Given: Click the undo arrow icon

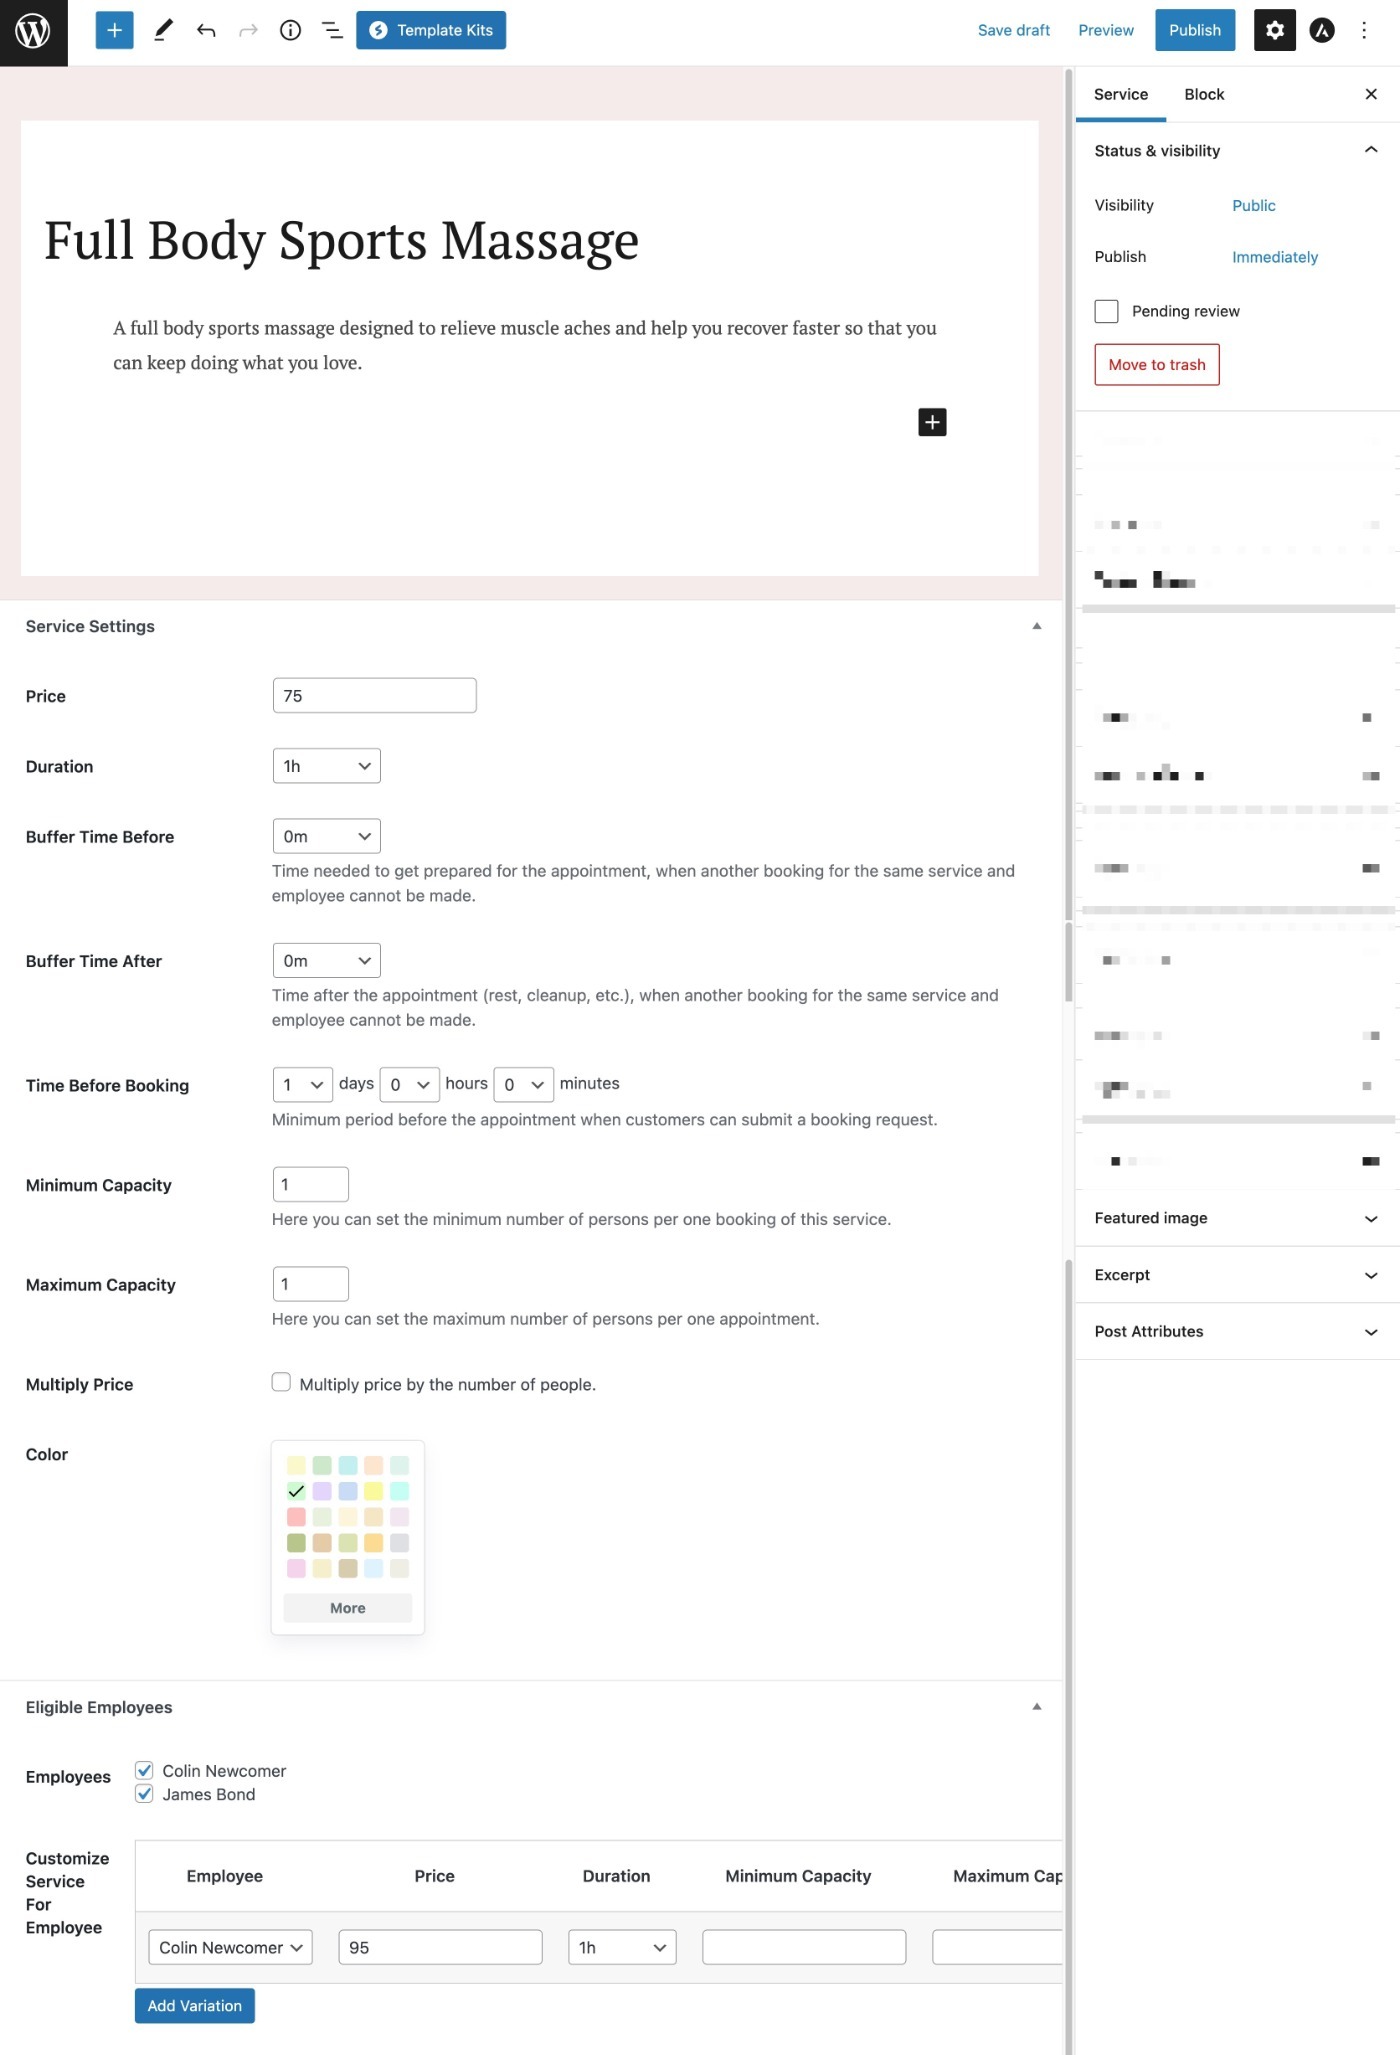Looking at the screenshot, I should [x=206, y=30].
